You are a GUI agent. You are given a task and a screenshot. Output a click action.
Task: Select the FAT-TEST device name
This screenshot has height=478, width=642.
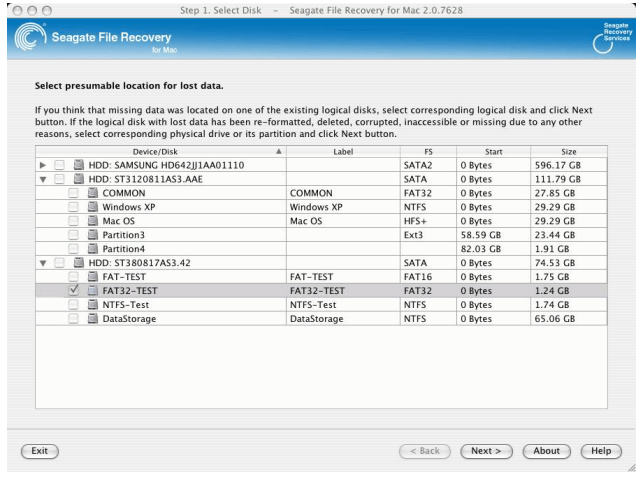pyautogui.click(x=124, y=277)
